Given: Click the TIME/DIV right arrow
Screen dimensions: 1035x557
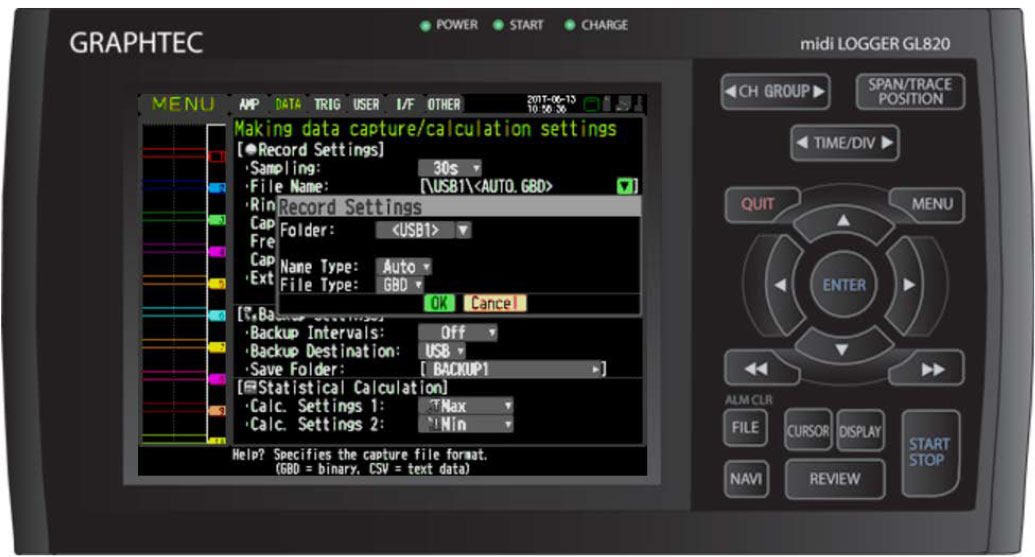Looking at the screenshot, I should pos(887,143).
